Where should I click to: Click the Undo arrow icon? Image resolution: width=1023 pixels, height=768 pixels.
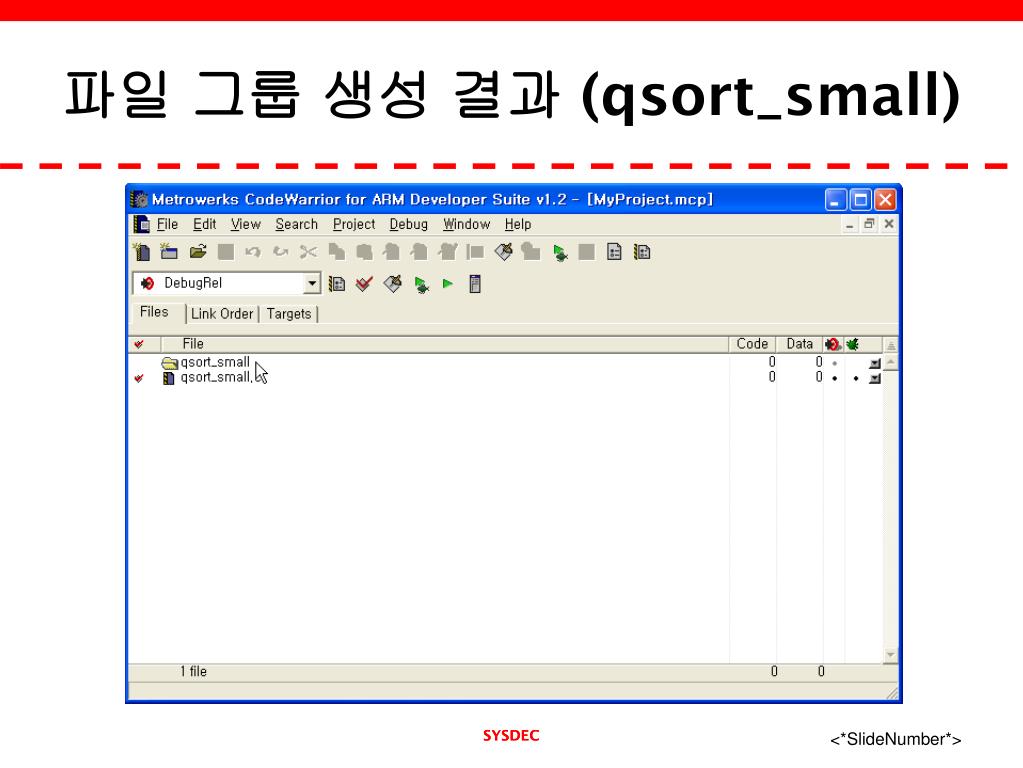click(253, 252)
